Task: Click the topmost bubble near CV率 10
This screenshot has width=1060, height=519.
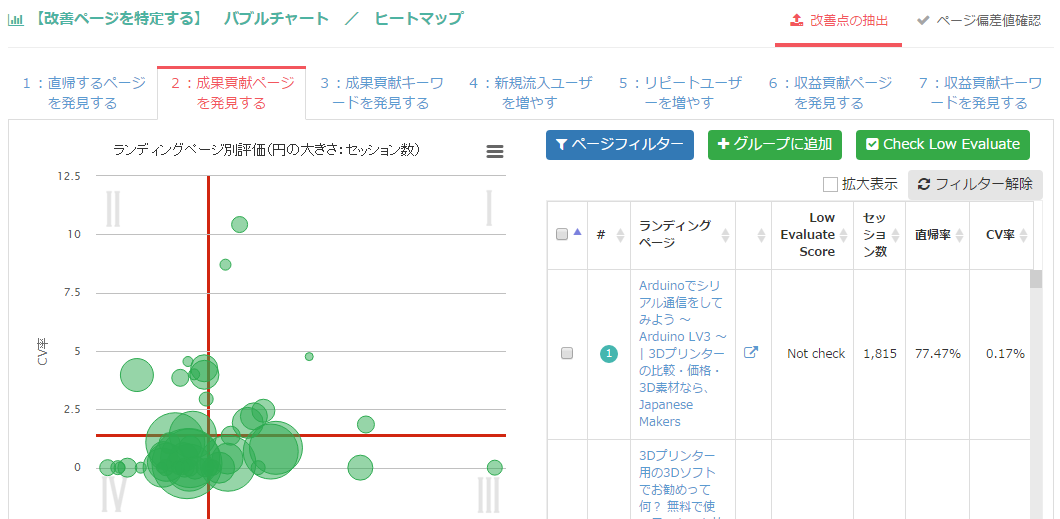Action: (x=239, y=224)
